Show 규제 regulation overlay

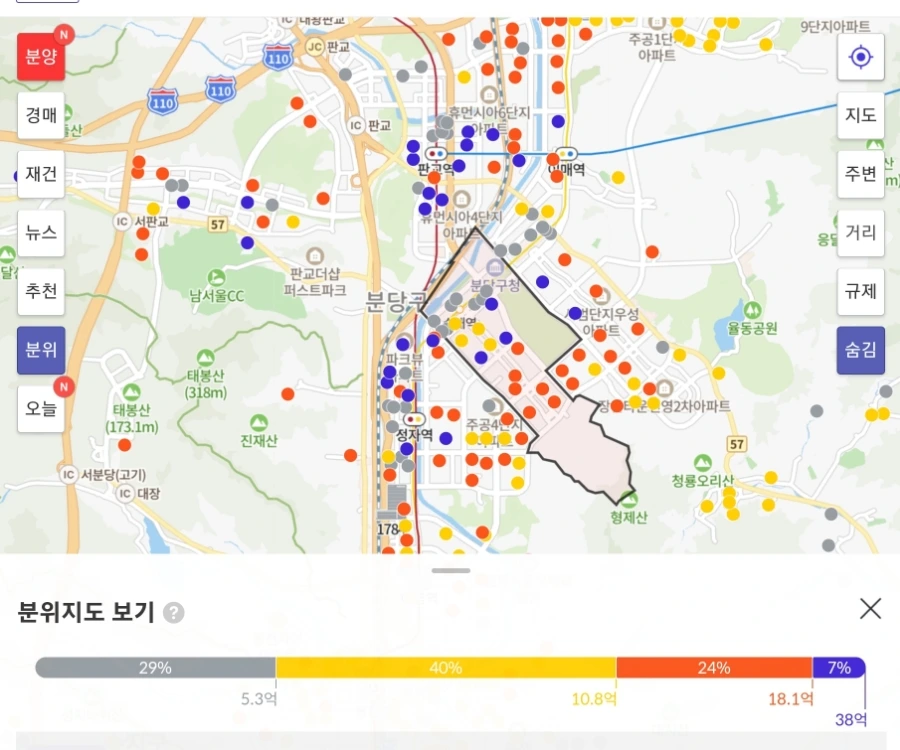coord(860,292)
